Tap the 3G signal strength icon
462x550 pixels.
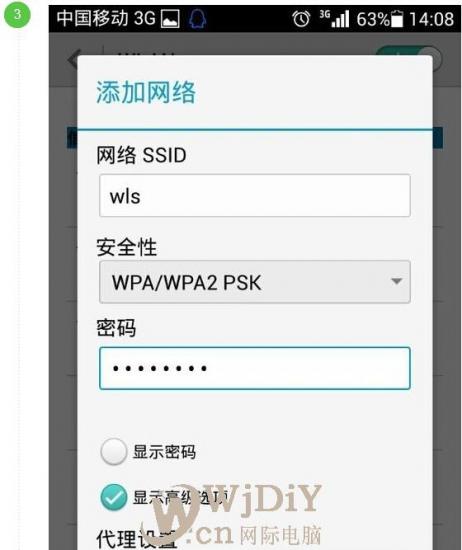click(335, 19)
